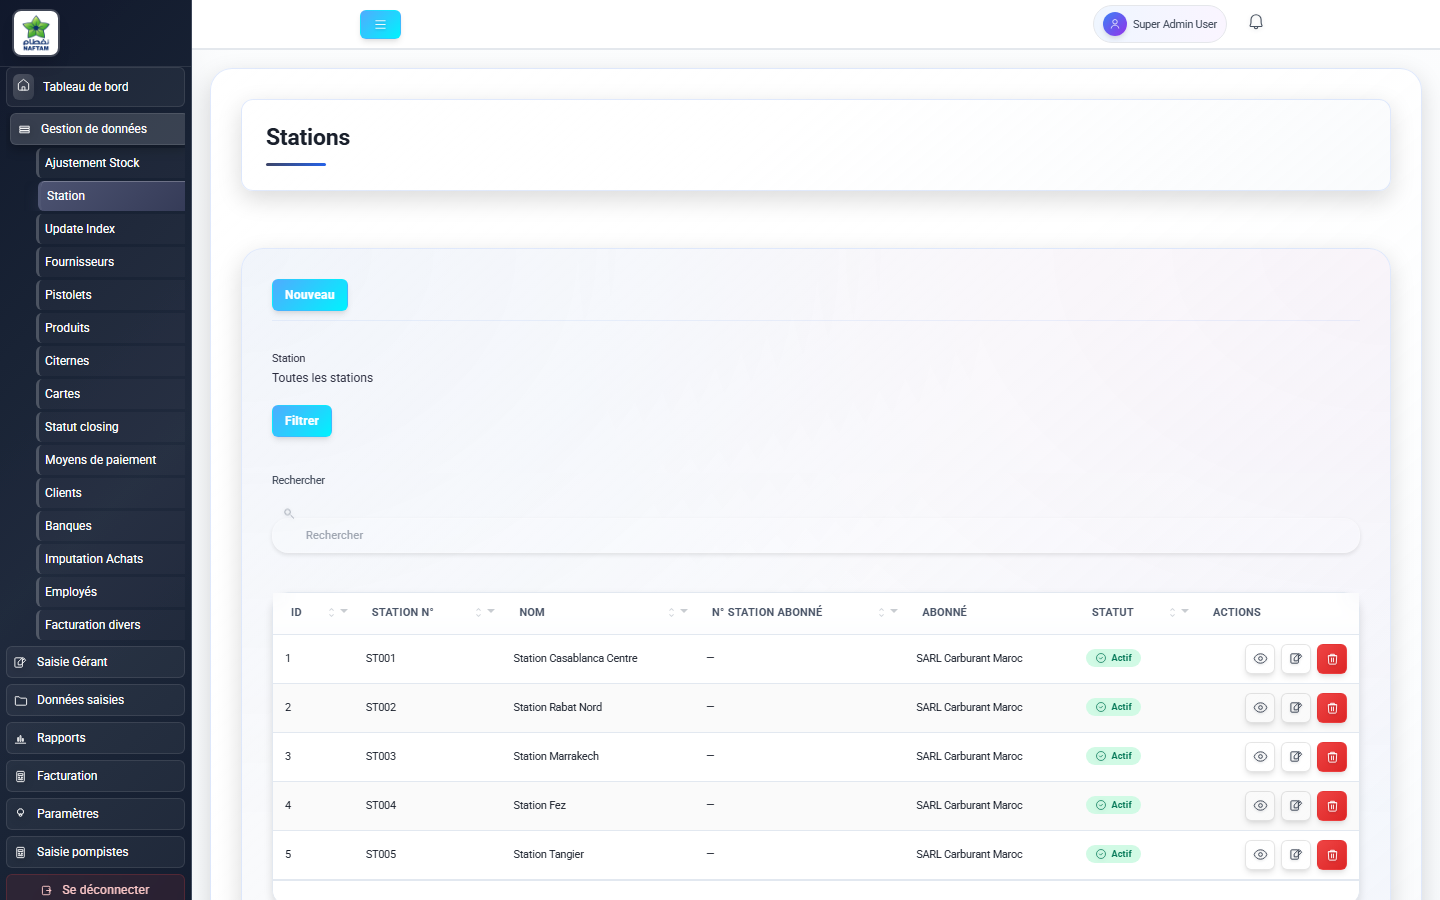This screenshot has width=1440, height=900.
Task: Open the Citernes menu entry
Action: click(110, 361)
